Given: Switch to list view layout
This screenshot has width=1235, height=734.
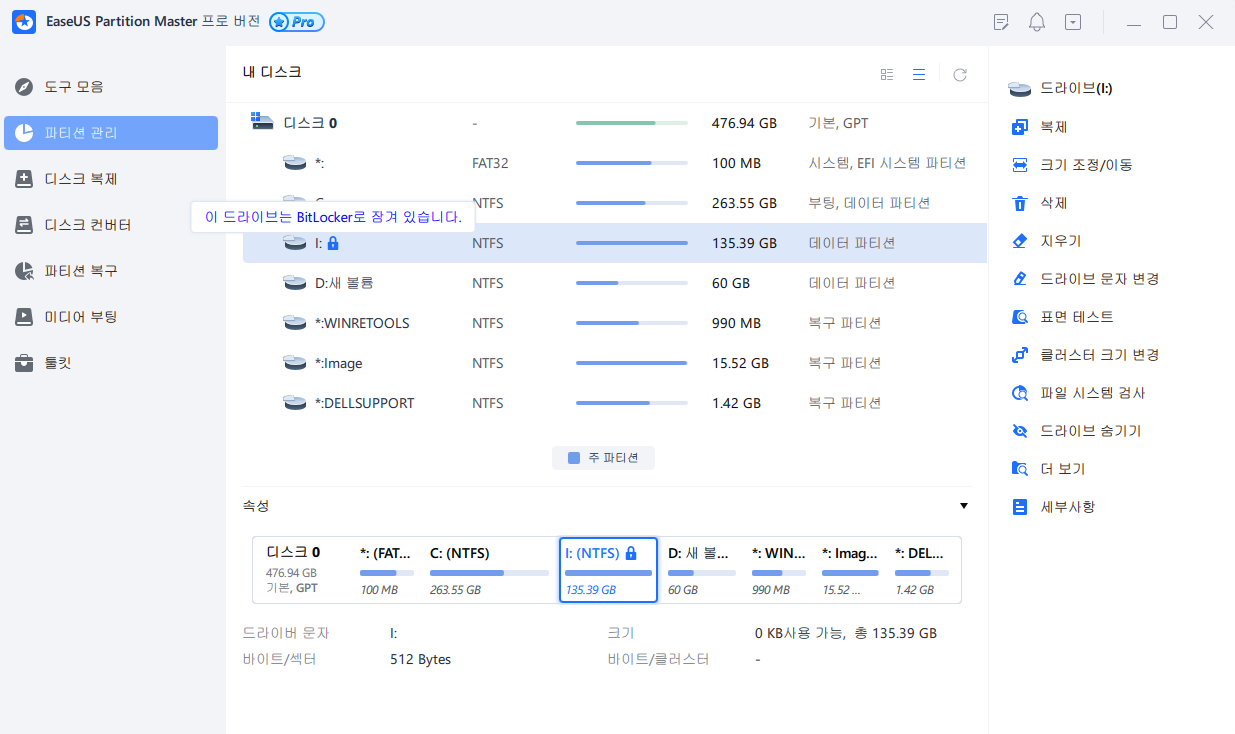Looking at the screenshot, I should pyautogui.click(x=919, y=74).
